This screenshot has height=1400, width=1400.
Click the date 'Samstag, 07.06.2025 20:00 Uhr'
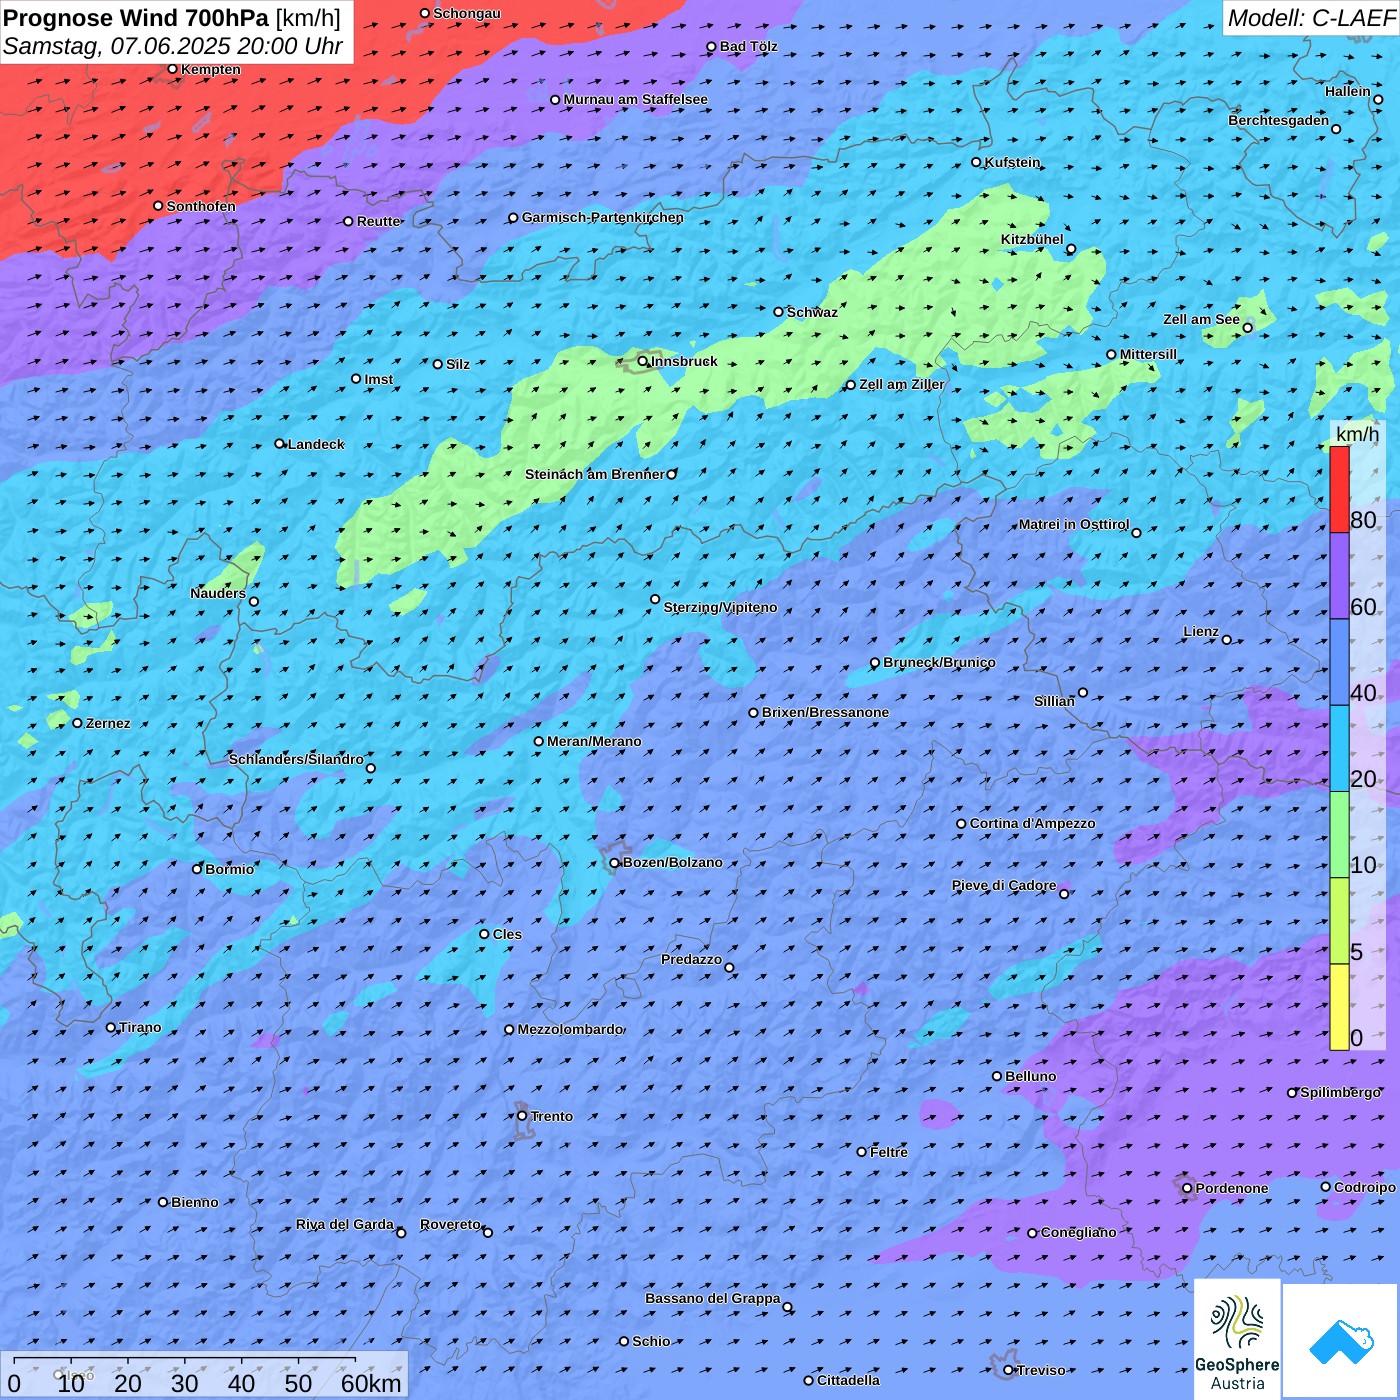[173, 46]
